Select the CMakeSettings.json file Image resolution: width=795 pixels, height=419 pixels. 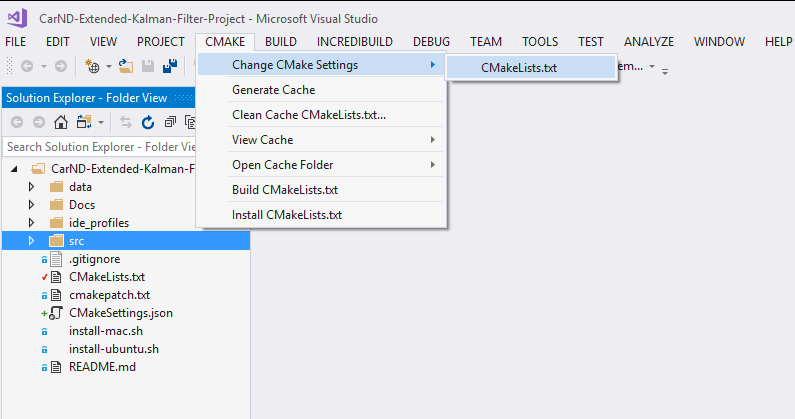(x=121, y=313)
